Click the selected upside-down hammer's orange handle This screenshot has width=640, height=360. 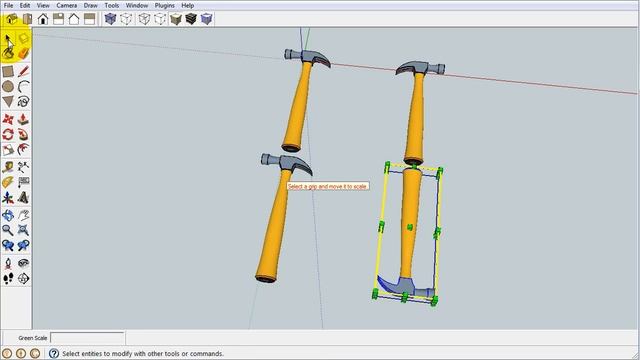(x=410, y=223)
